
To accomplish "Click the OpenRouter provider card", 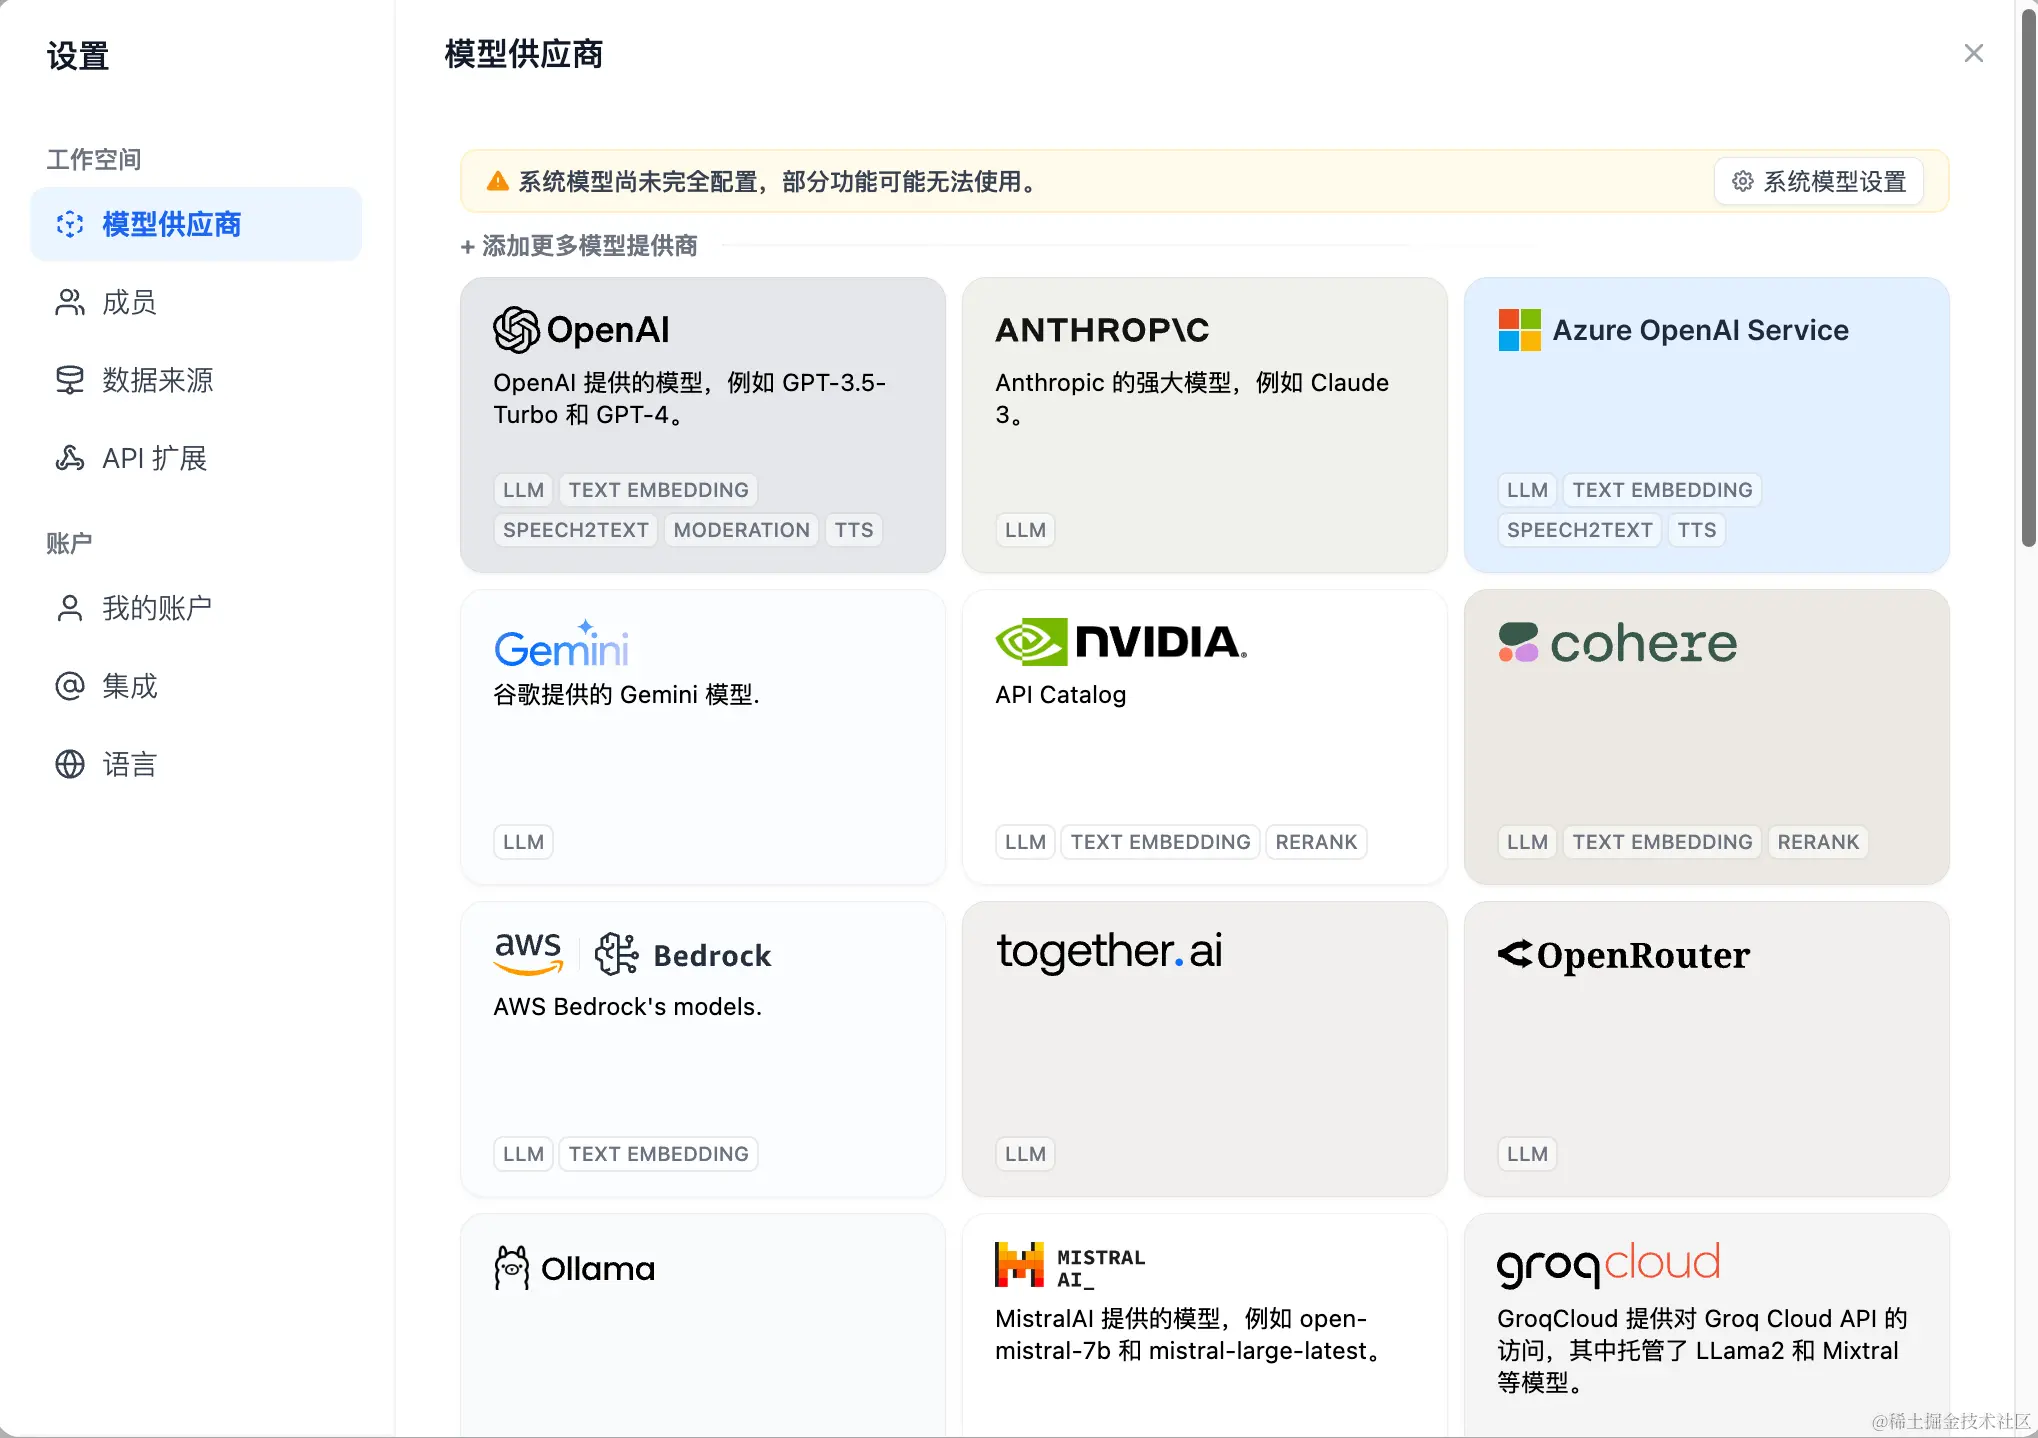I will (x=1706, y=1049).
